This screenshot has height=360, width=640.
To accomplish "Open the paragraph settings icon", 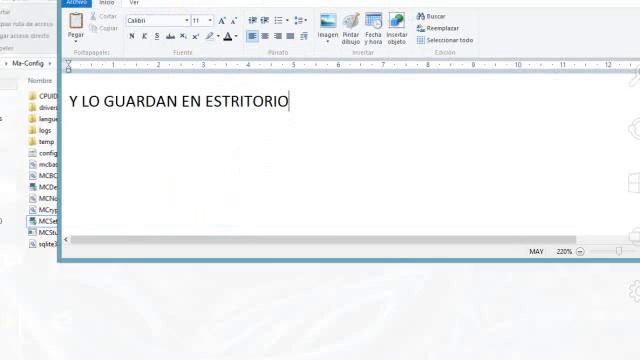I will coord(304,36).
